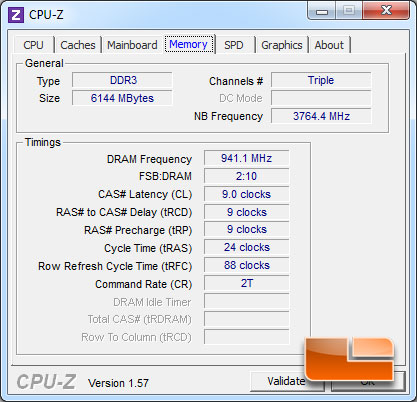The height and width of the screenshot is (402, 417).
Task: Click the Command Rate 2T field
Action: pyautogui.click(x=246, y=283)
